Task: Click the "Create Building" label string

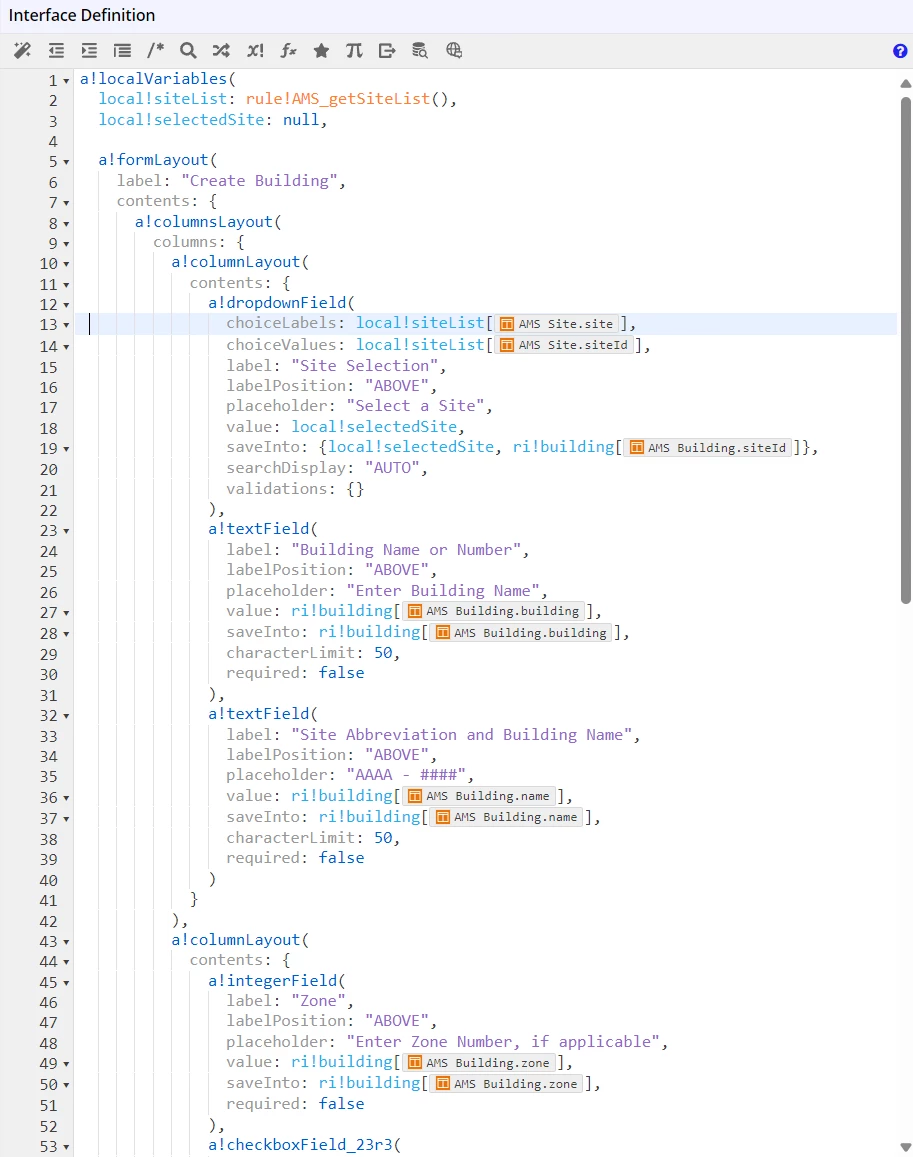Action: coord(259,181)
